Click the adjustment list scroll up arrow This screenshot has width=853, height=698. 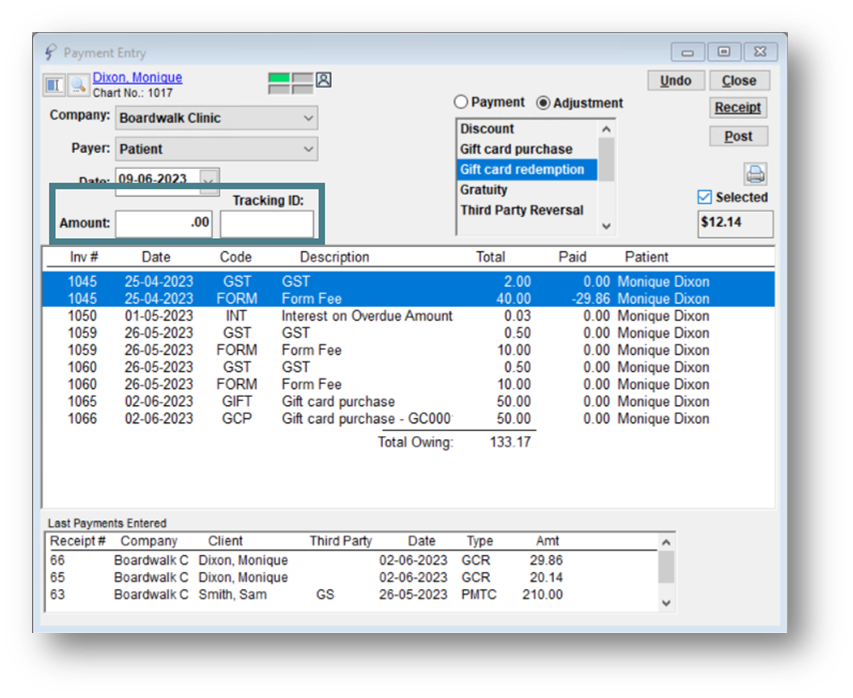pos(607,129)
